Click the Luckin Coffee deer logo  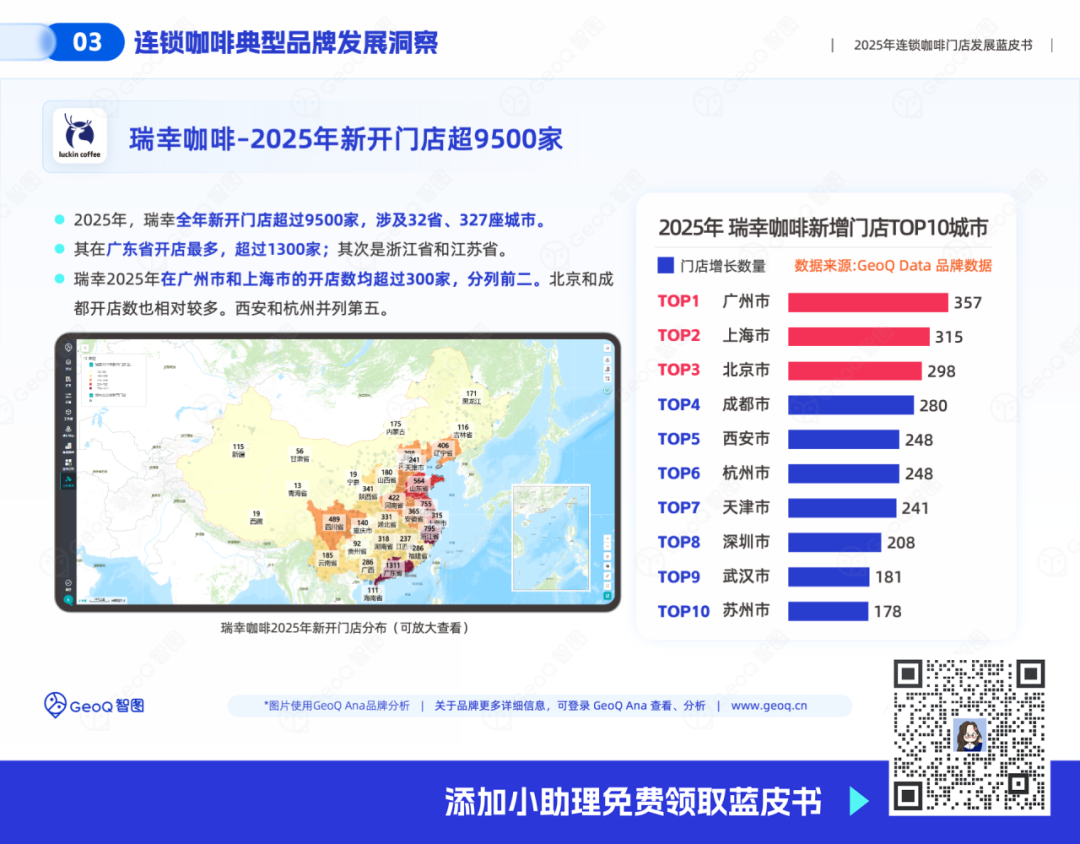pos(78,138)
